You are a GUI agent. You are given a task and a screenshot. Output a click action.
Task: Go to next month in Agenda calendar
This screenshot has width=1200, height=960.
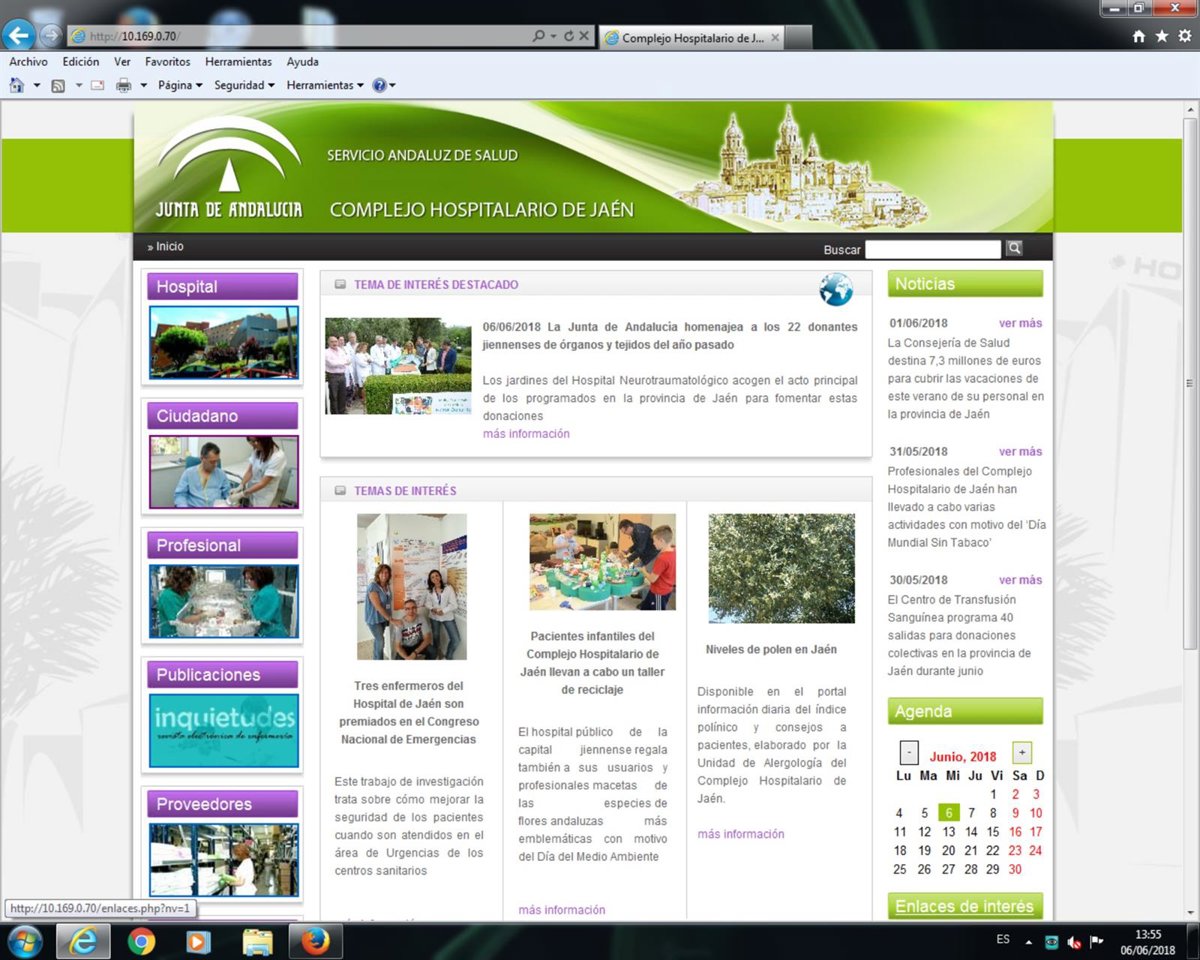pyautogui.click(x=1021, y=753)
